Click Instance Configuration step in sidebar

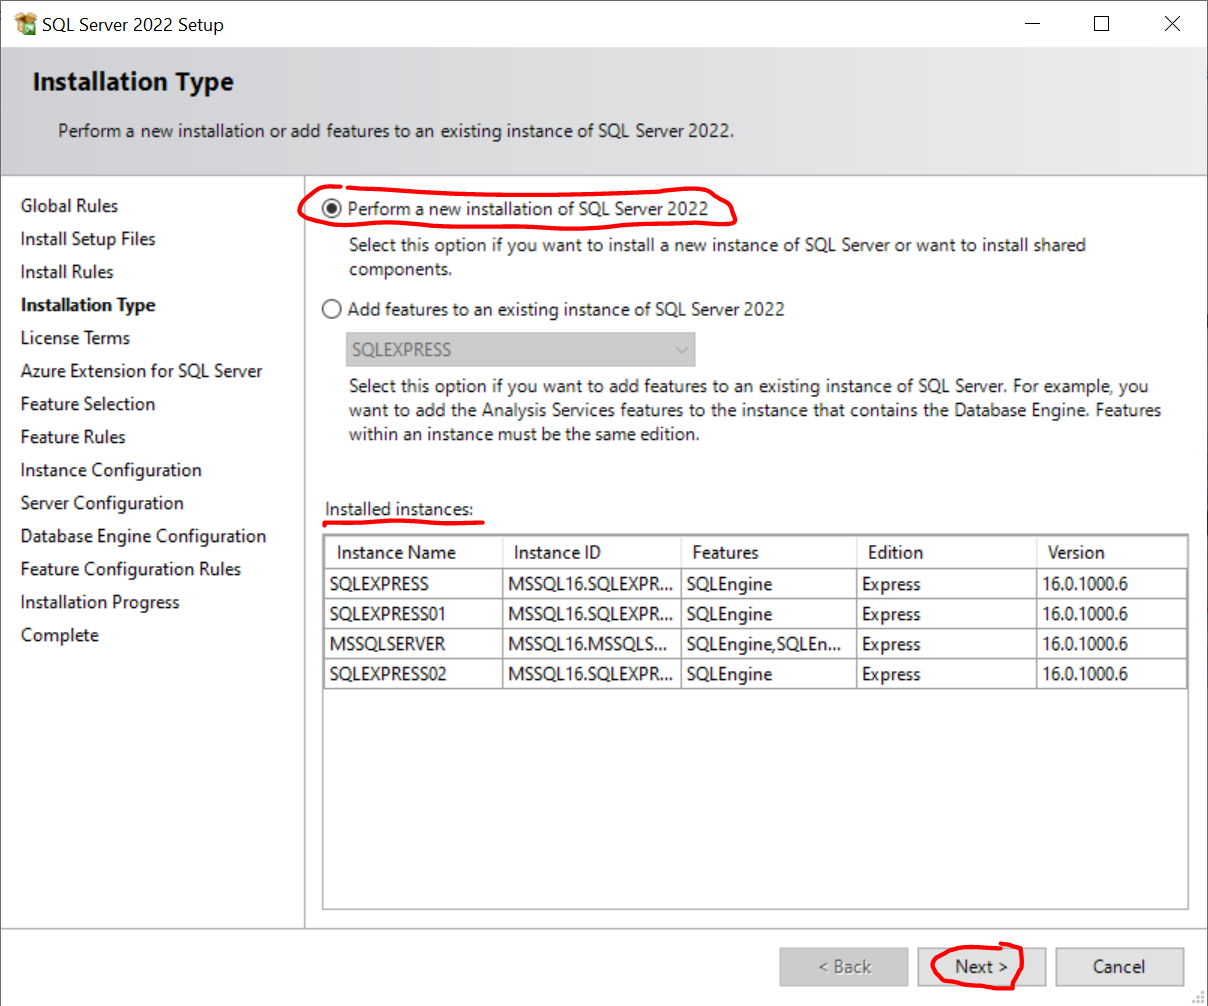tap(111, 470)
